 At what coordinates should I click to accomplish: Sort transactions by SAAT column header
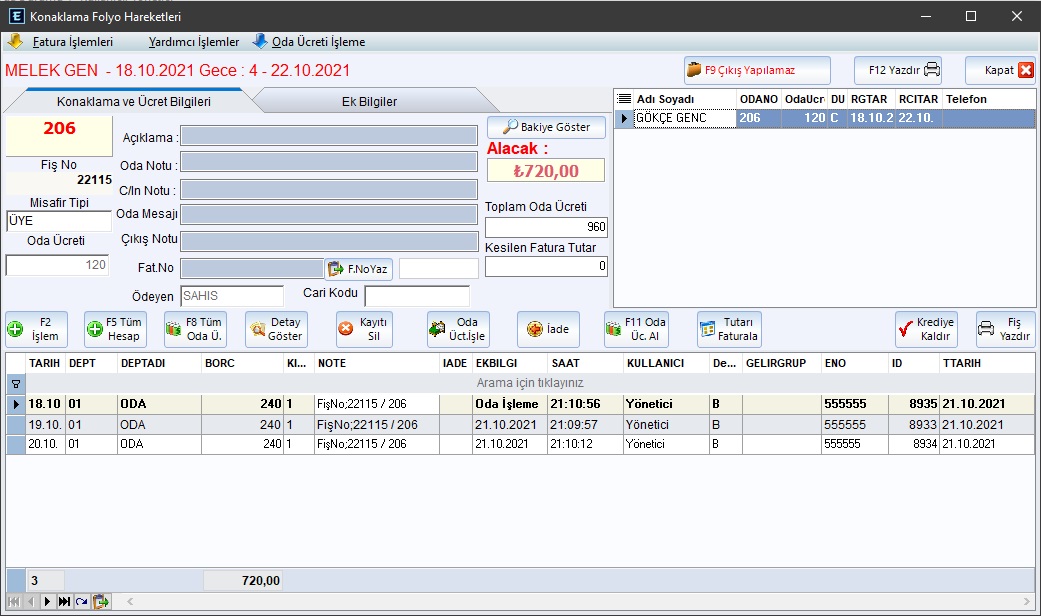point(586,363)
